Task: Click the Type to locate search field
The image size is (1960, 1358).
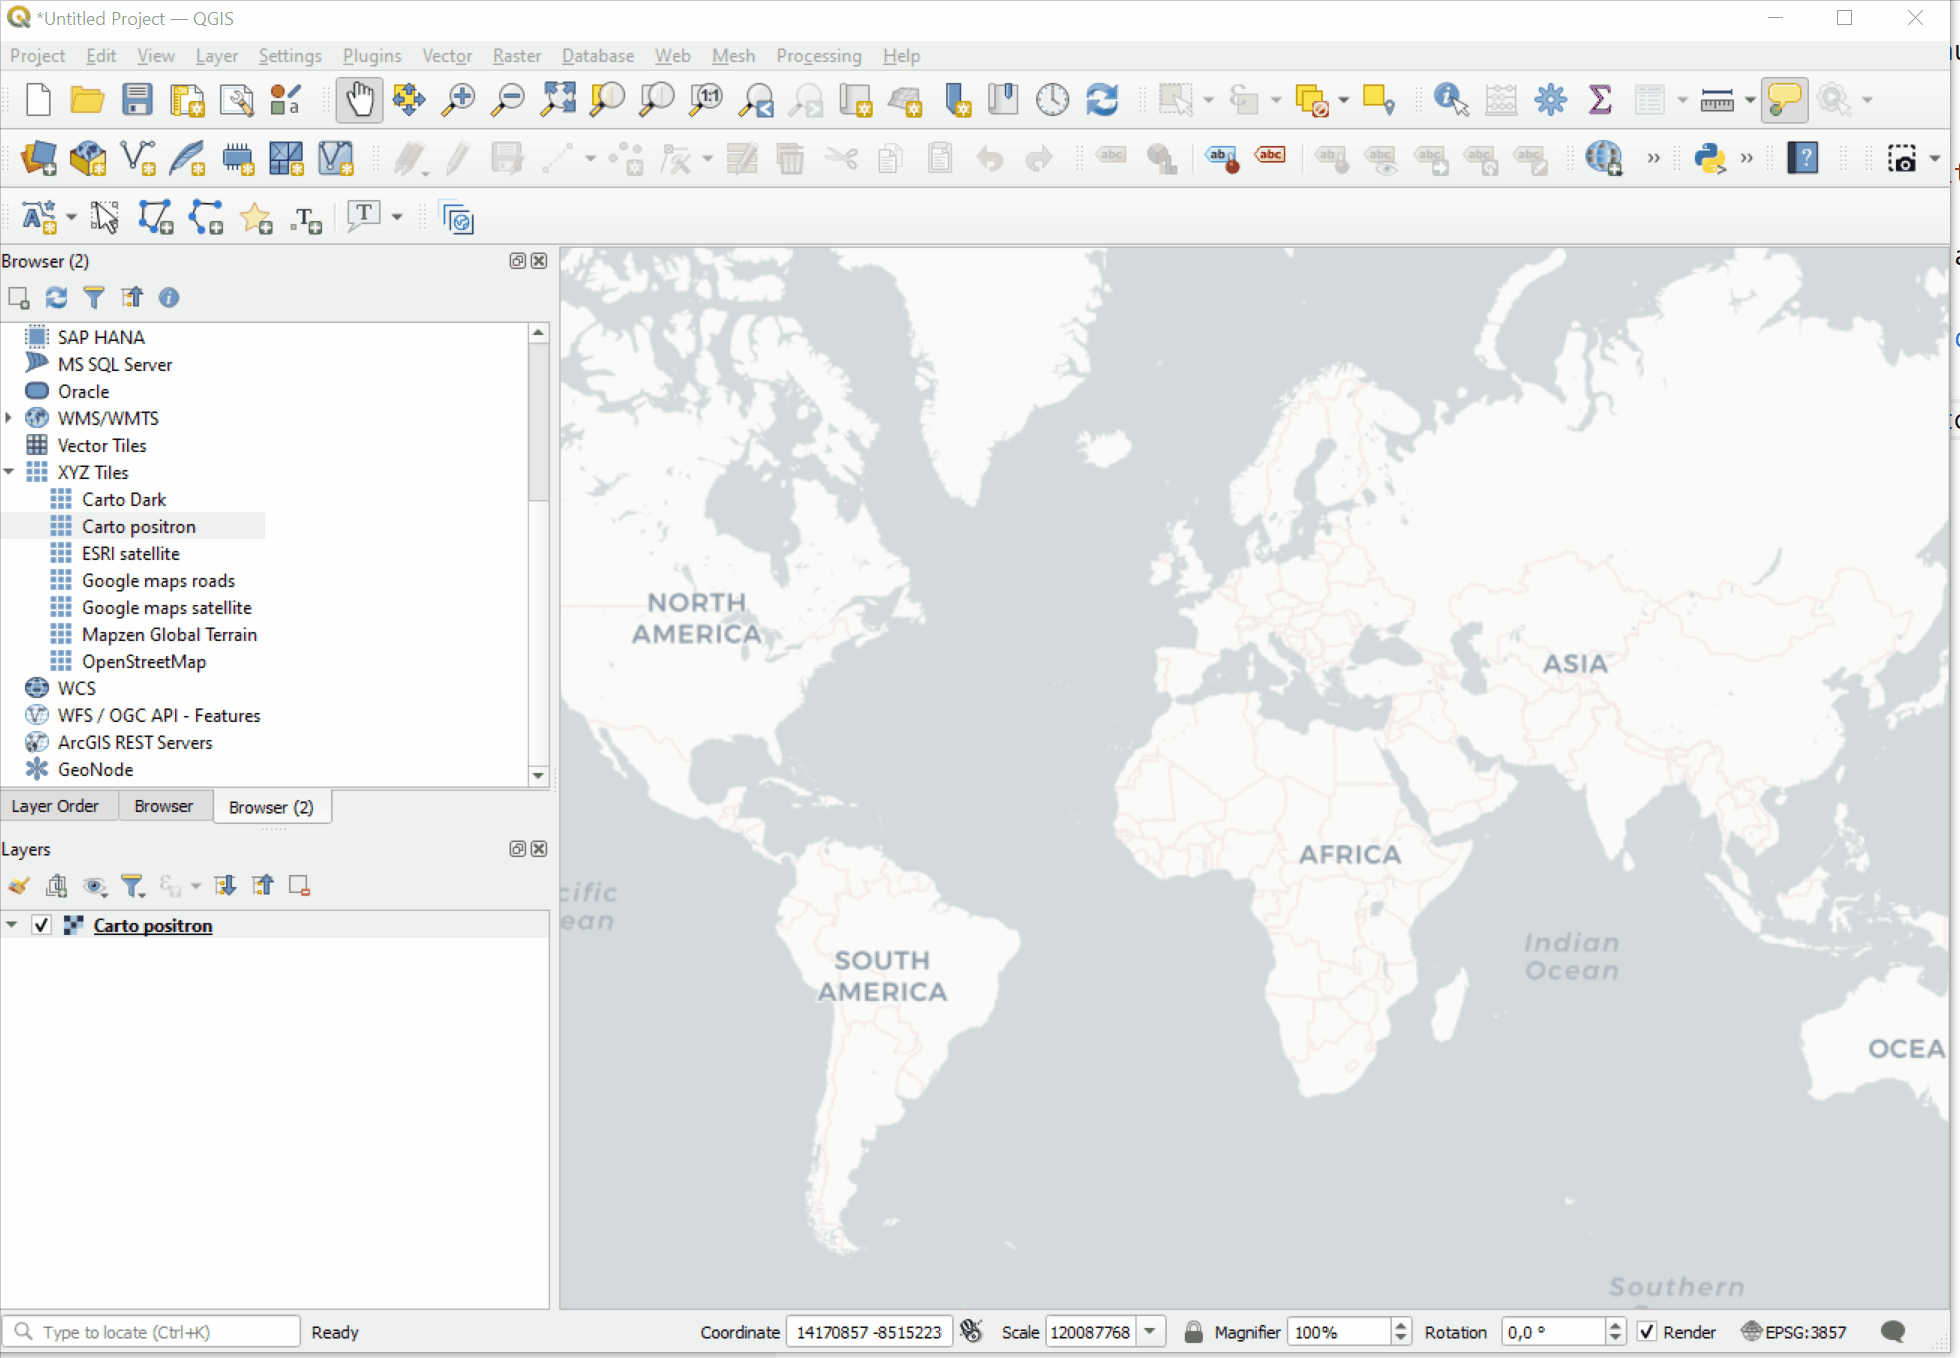Action: click(x=160, y=1332)
